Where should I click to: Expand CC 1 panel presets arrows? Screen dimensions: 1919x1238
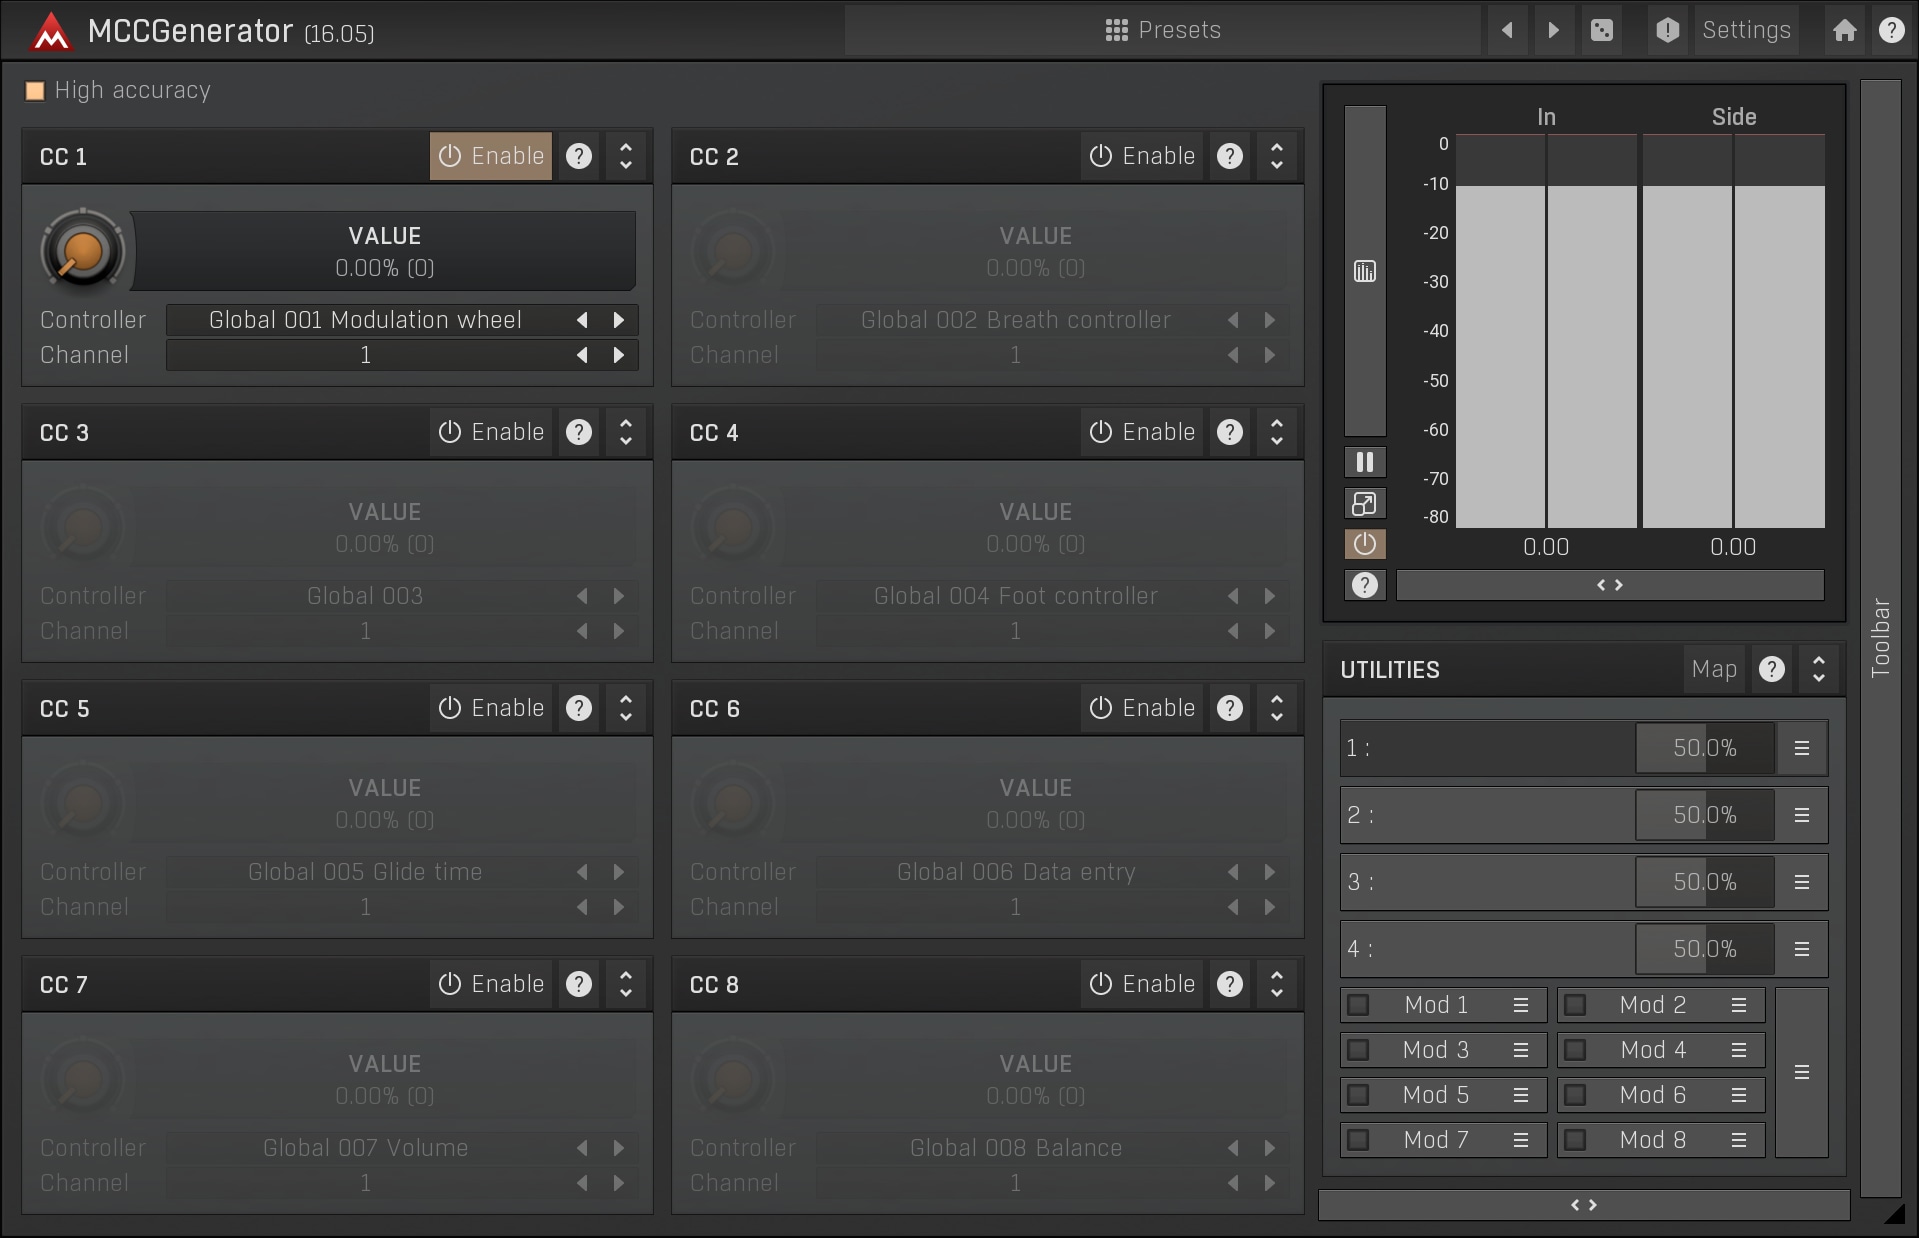coord(626,156)
